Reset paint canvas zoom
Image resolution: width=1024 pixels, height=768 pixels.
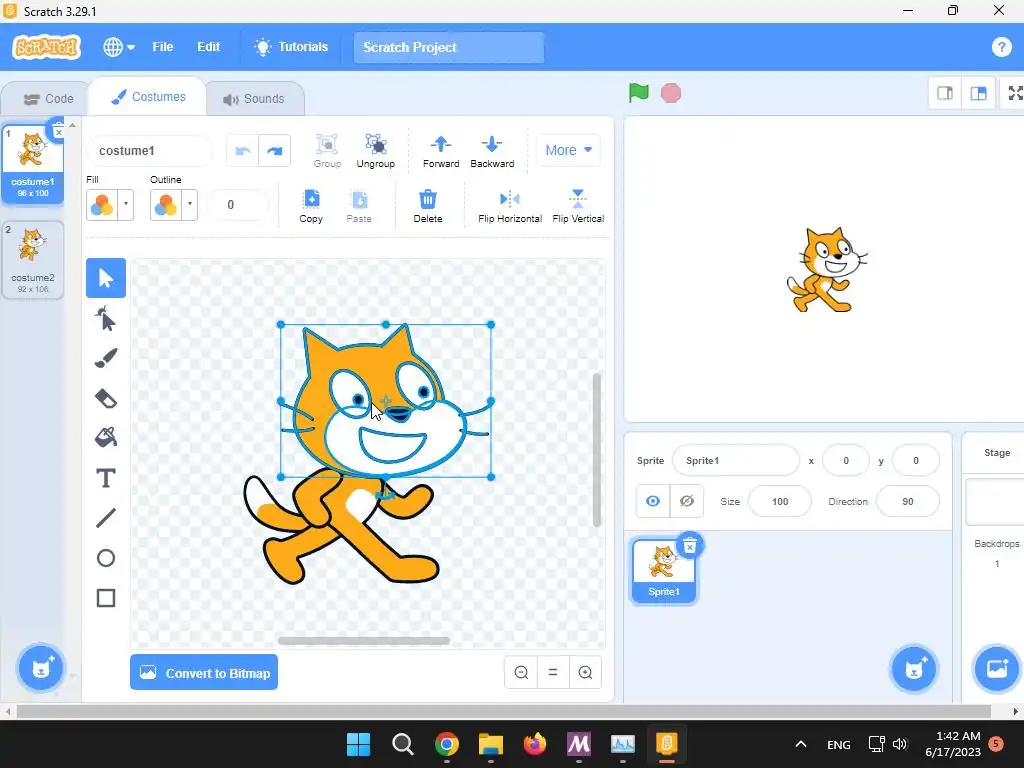[553, 673]
